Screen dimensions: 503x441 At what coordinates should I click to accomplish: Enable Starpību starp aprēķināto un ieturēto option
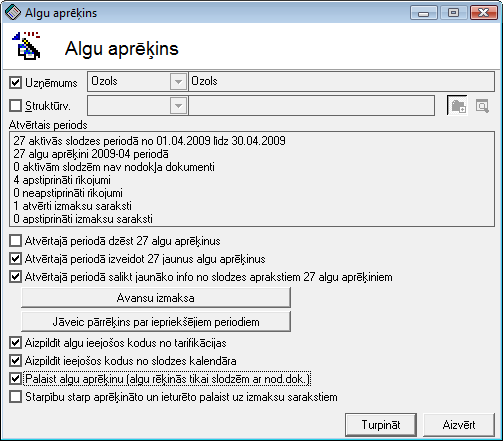point(16,397)
